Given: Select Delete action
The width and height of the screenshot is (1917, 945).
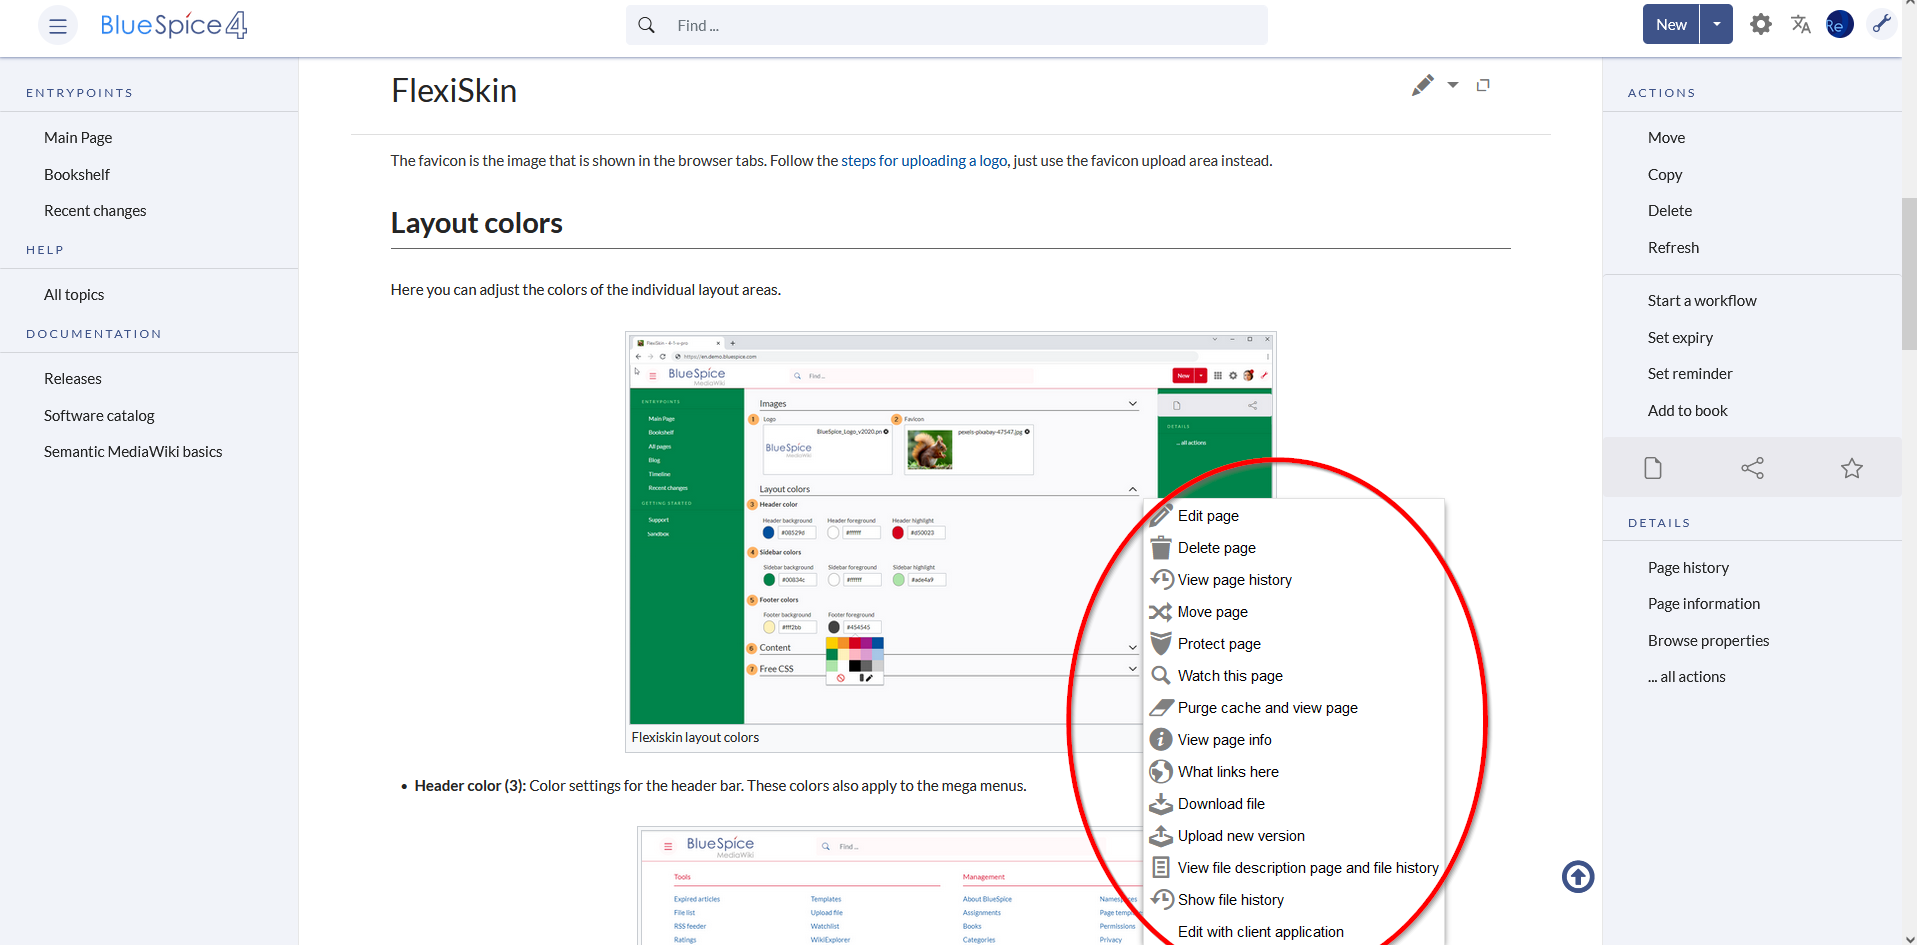Looking at the screenshot, I should point(1670,211).
